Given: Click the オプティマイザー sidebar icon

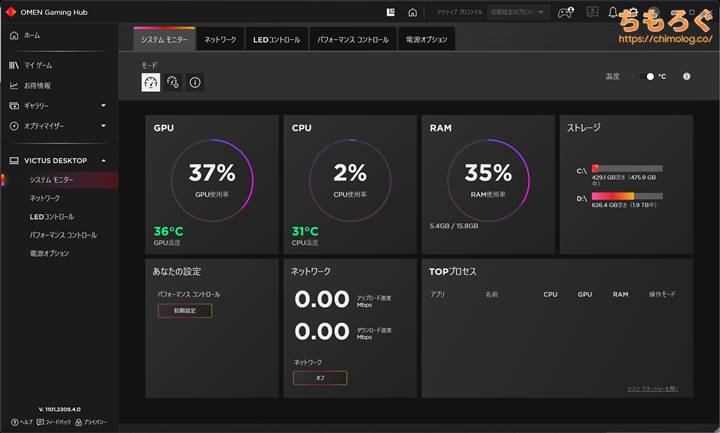Looking at the screenshot, I should (14, 126).
